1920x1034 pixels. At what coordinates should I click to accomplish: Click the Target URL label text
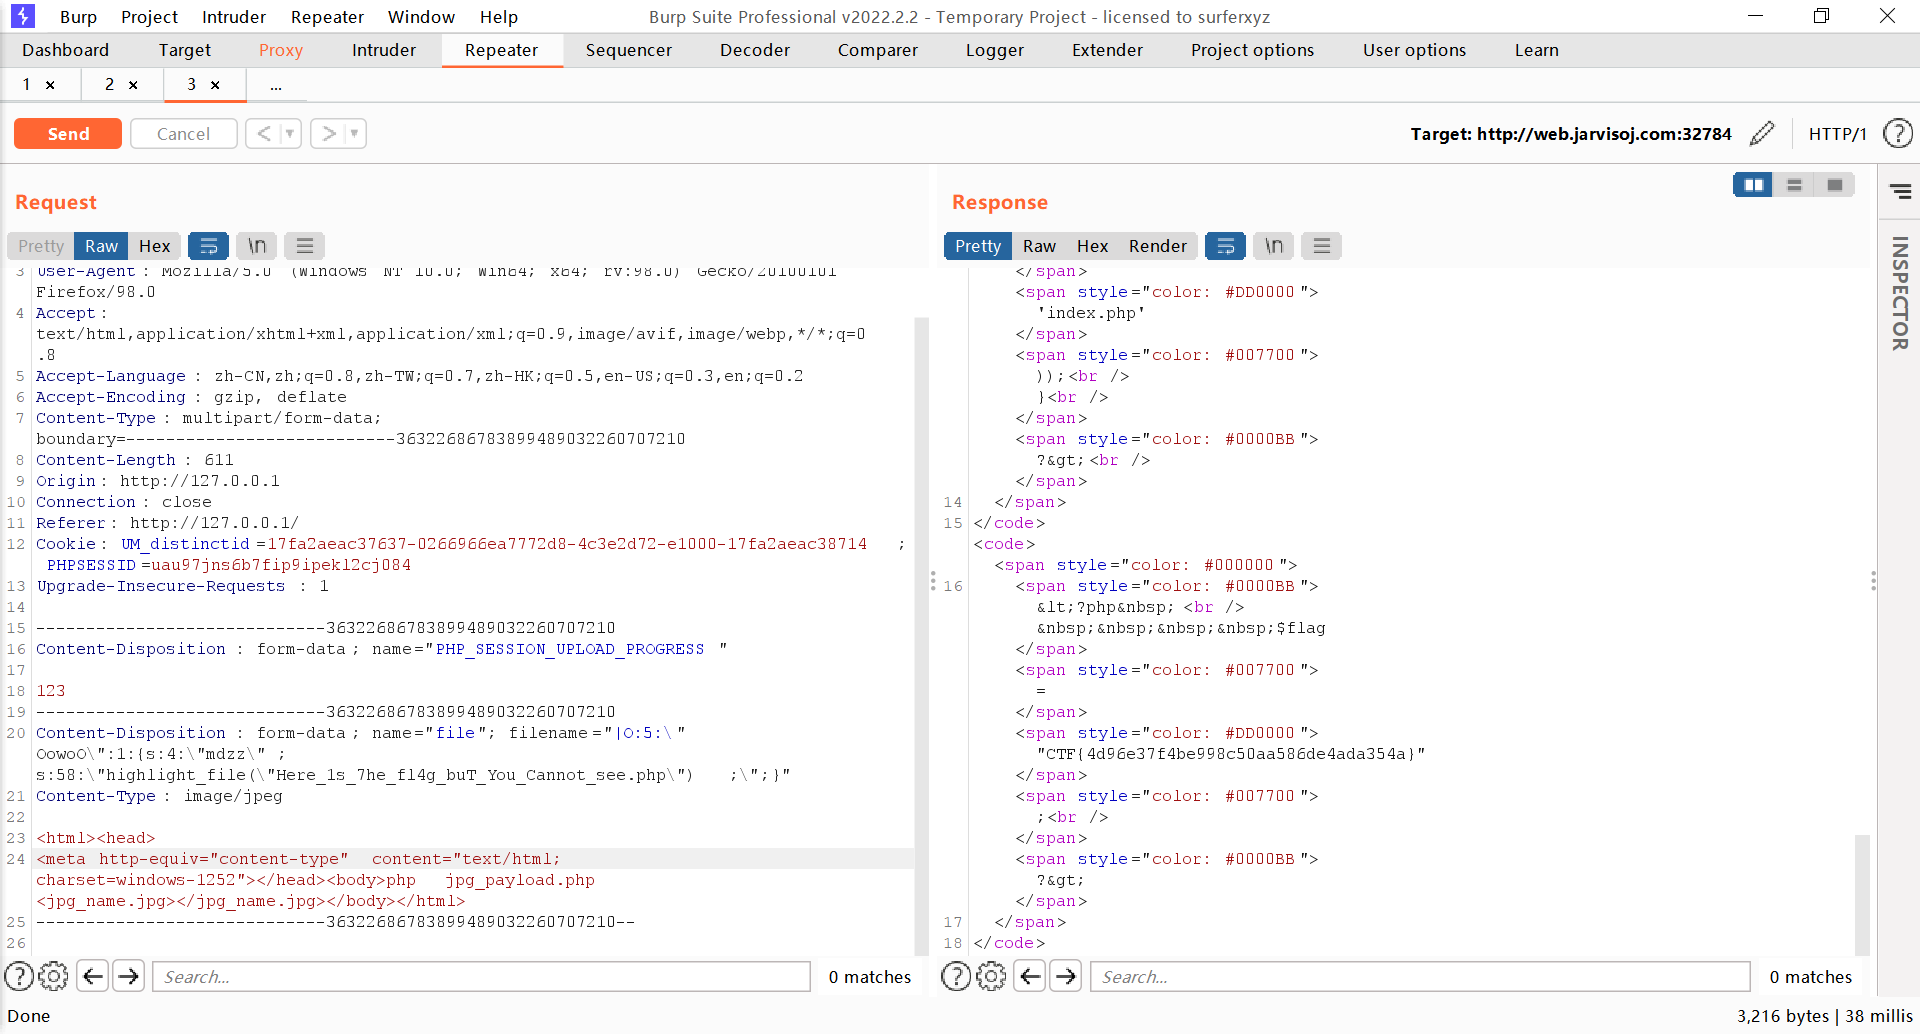(1571, 133)
